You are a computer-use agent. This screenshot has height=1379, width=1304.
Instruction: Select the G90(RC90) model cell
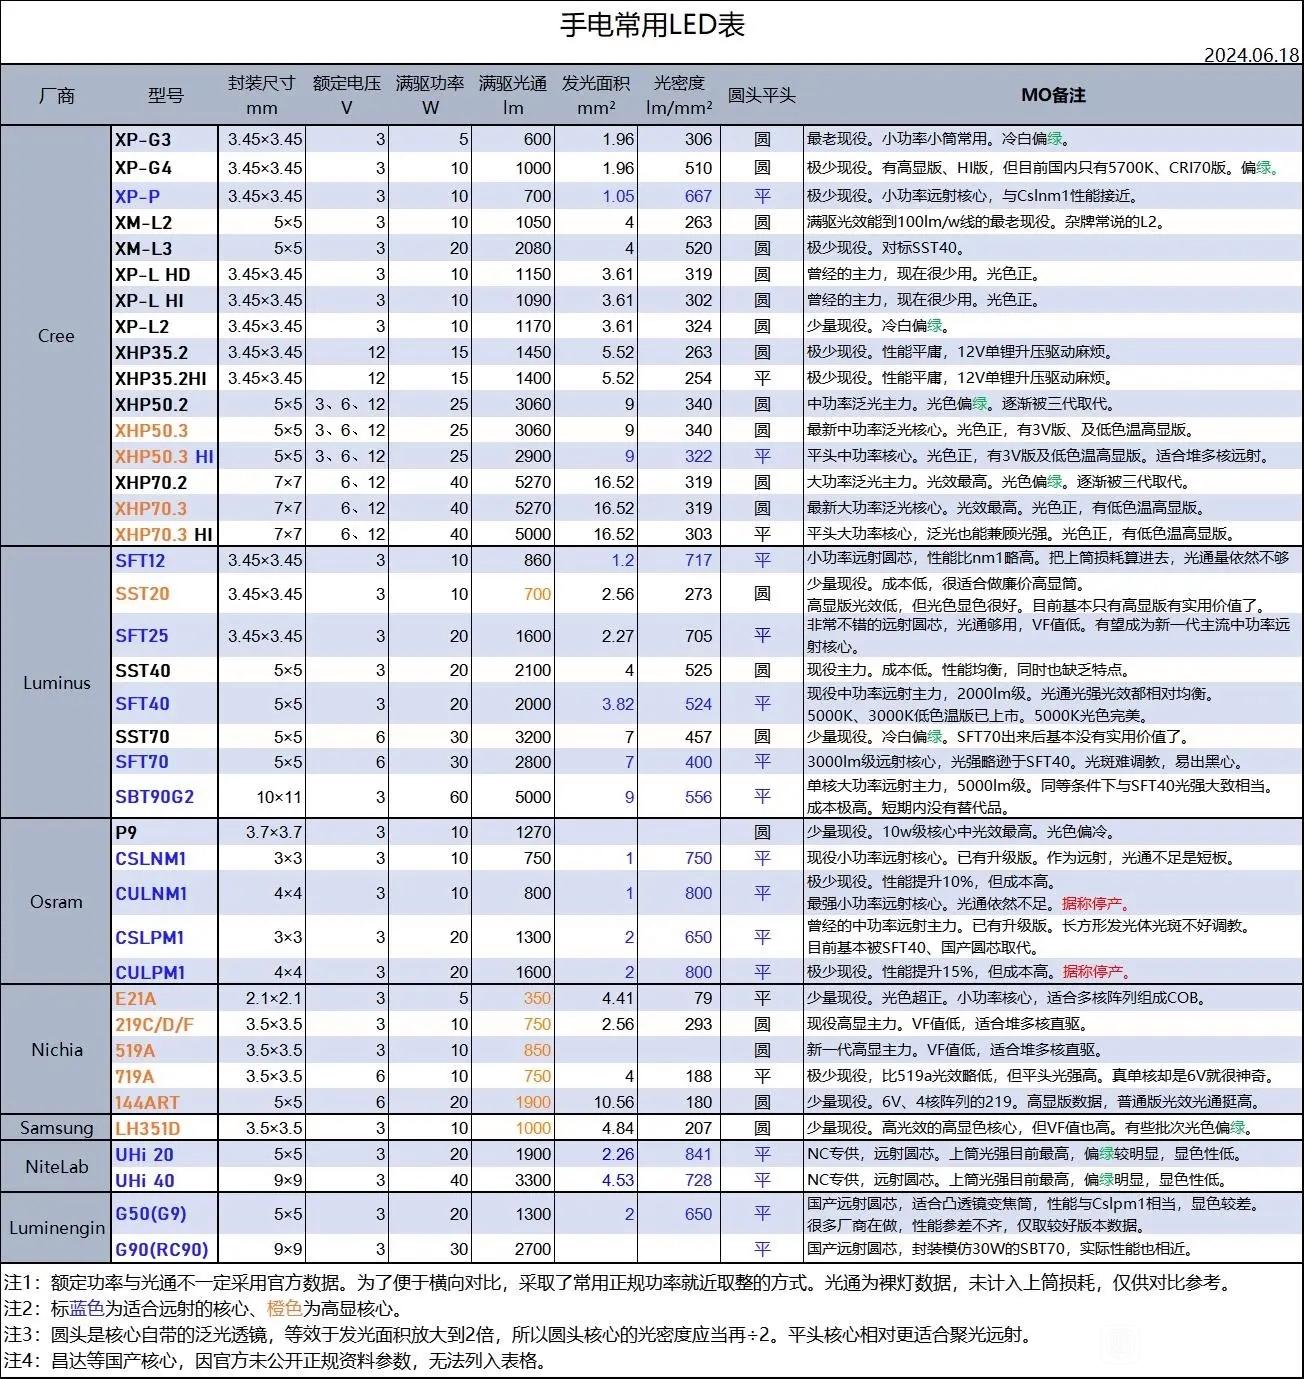tap(165, 1249)
